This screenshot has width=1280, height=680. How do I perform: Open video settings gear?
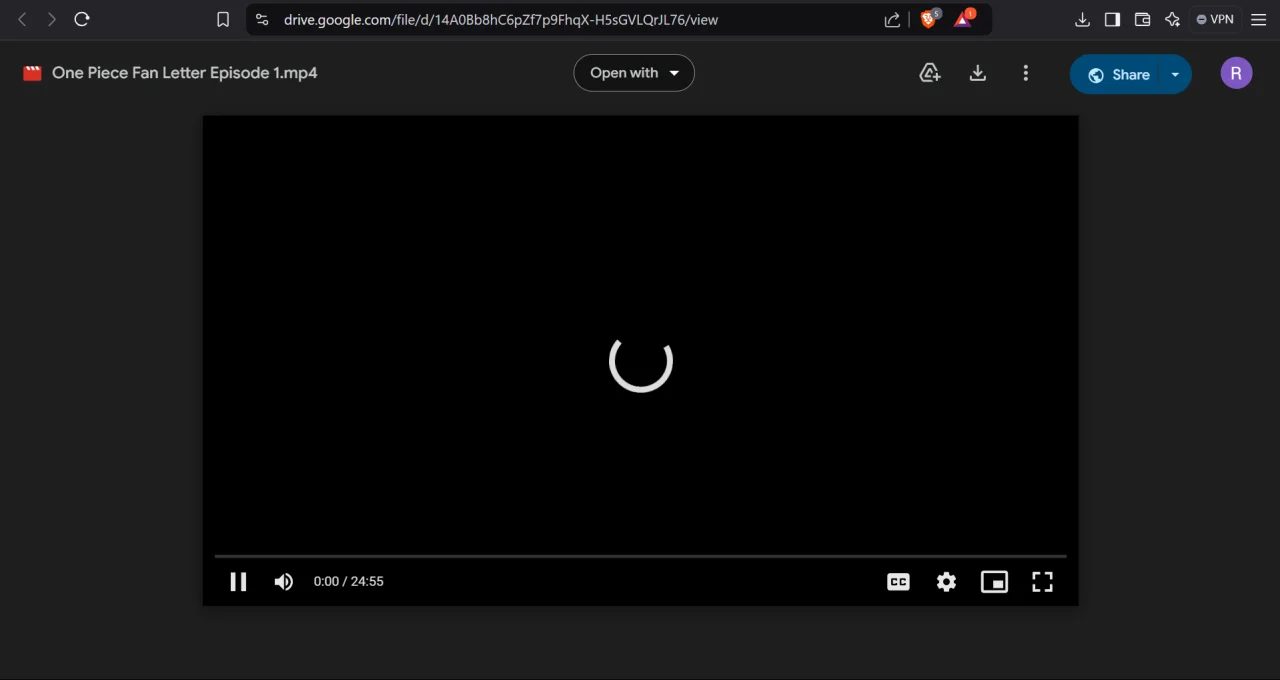point(946,581)
